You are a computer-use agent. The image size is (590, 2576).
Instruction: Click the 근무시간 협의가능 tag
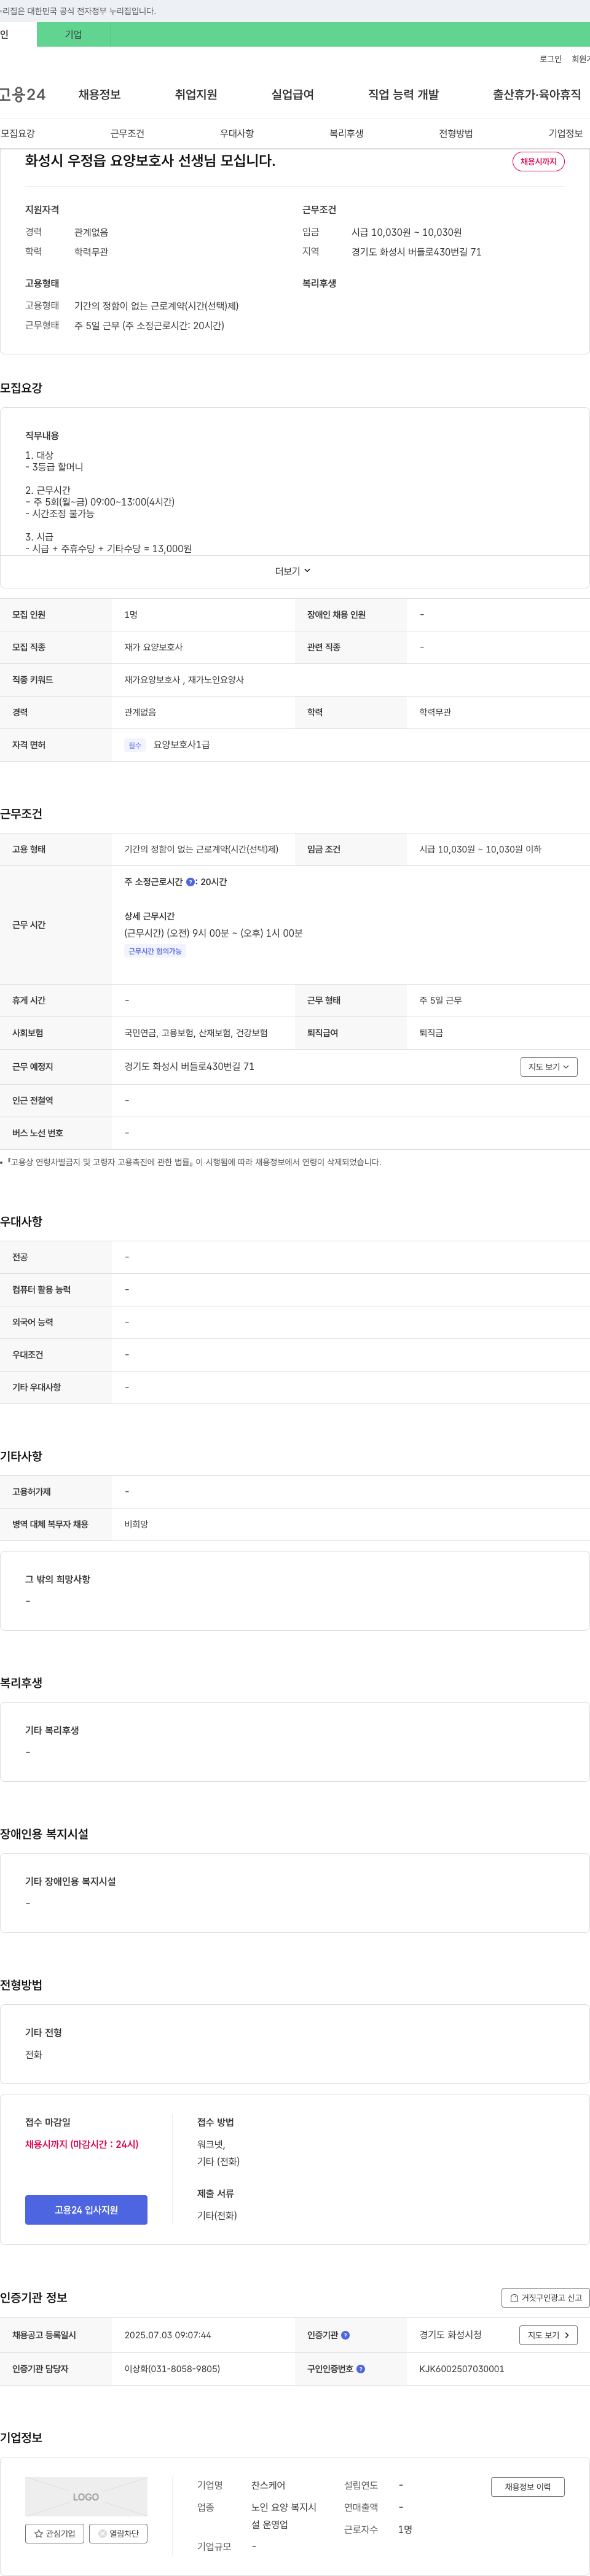(155, 951)
